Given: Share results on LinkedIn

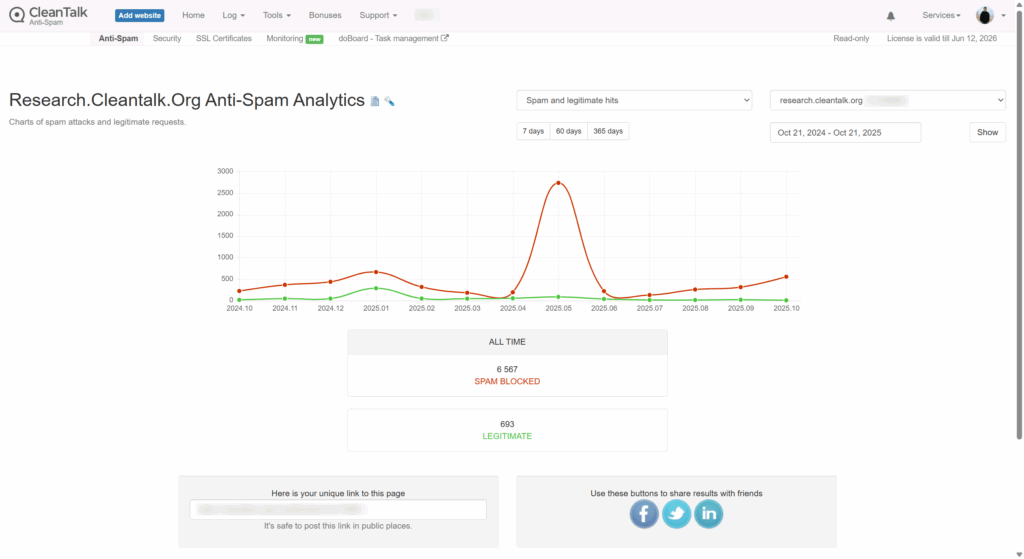Looking at the screenshot, I should click(x=708, y=514).
